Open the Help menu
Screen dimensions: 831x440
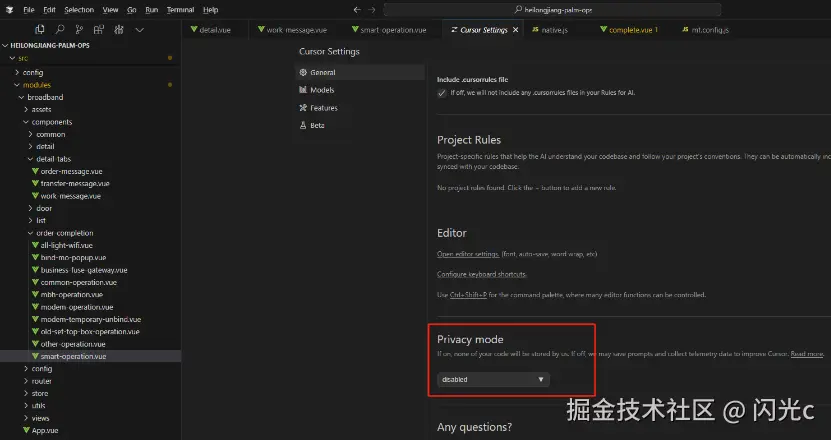click(210, 10)
